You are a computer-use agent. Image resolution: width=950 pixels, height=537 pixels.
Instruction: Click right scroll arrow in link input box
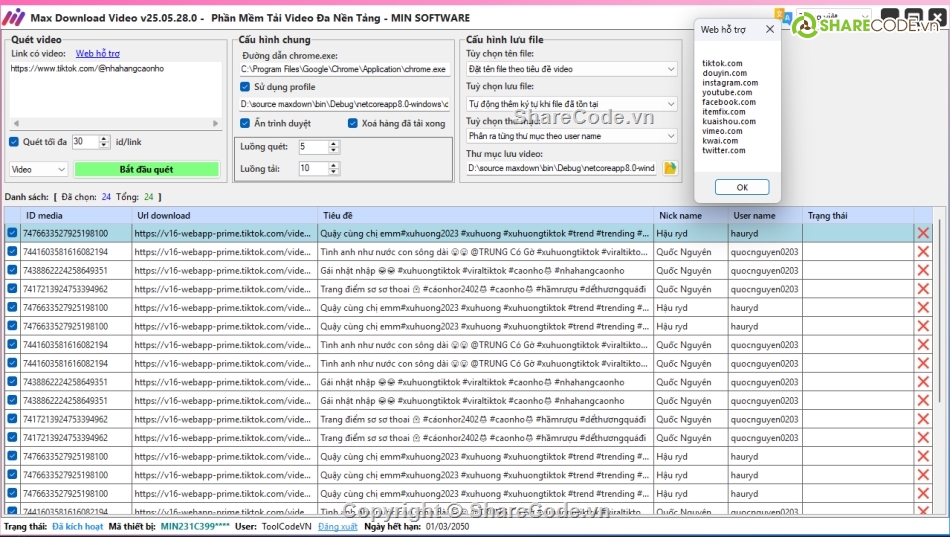click(215, 123)
